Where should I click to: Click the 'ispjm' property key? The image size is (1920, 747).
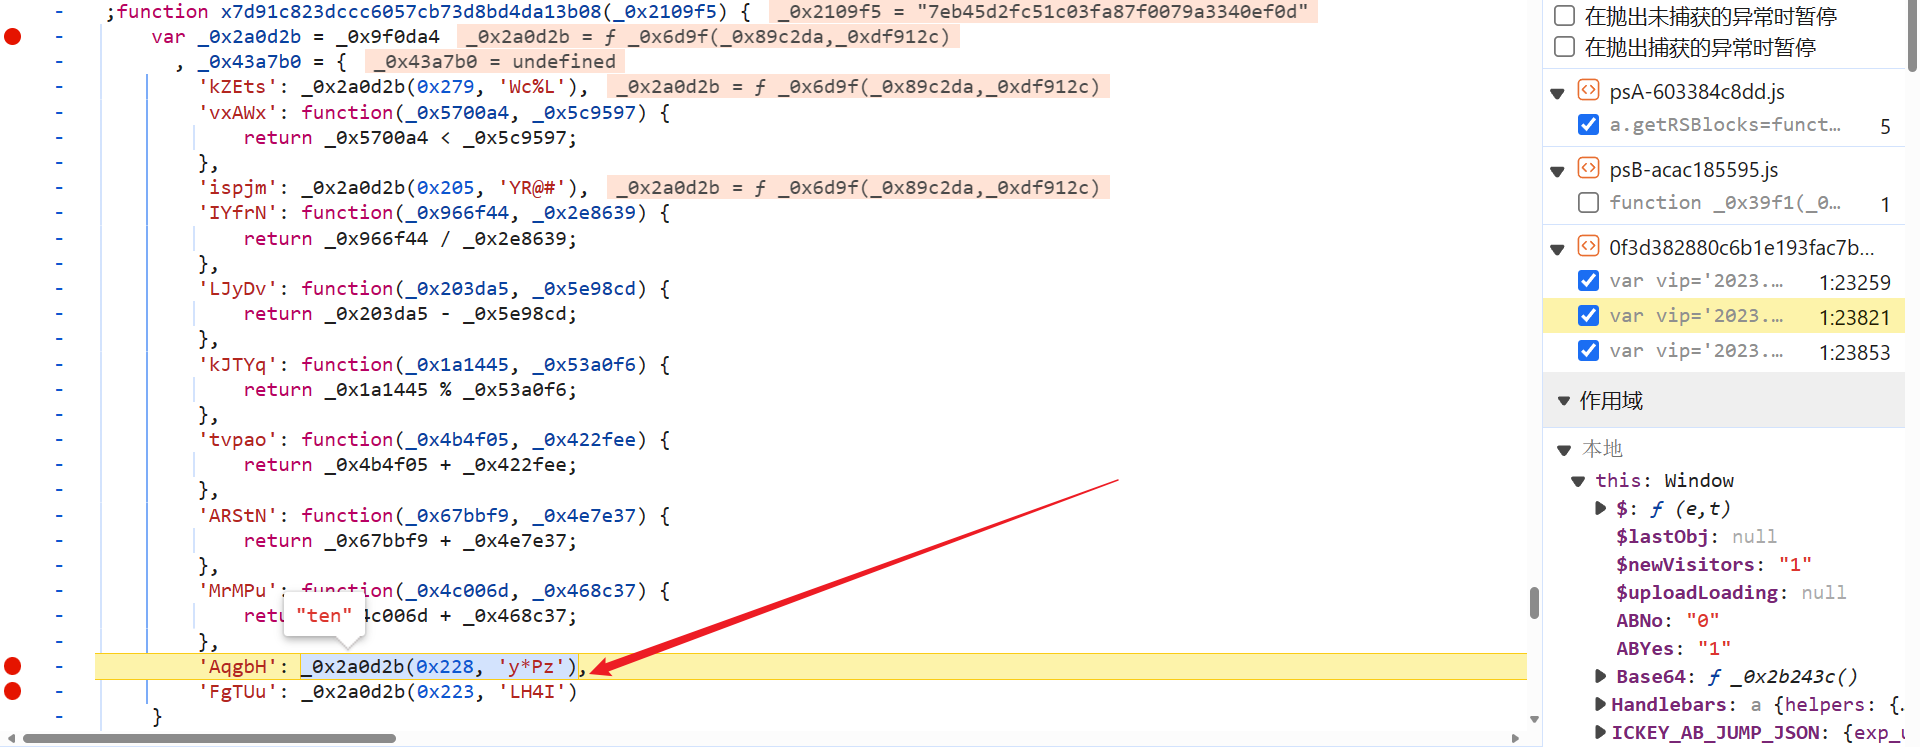coord(238,188)
